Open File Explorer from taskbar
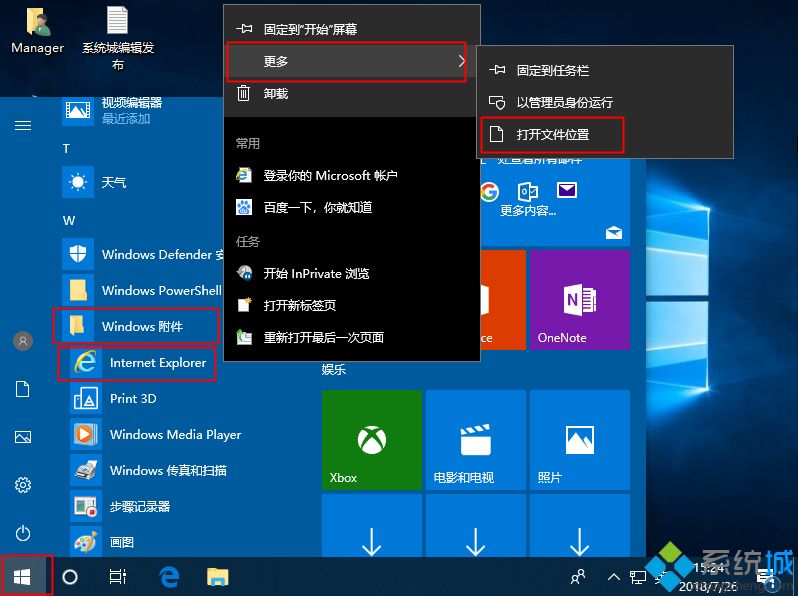Viewport: 798px width, 596px height. point(217,577)
